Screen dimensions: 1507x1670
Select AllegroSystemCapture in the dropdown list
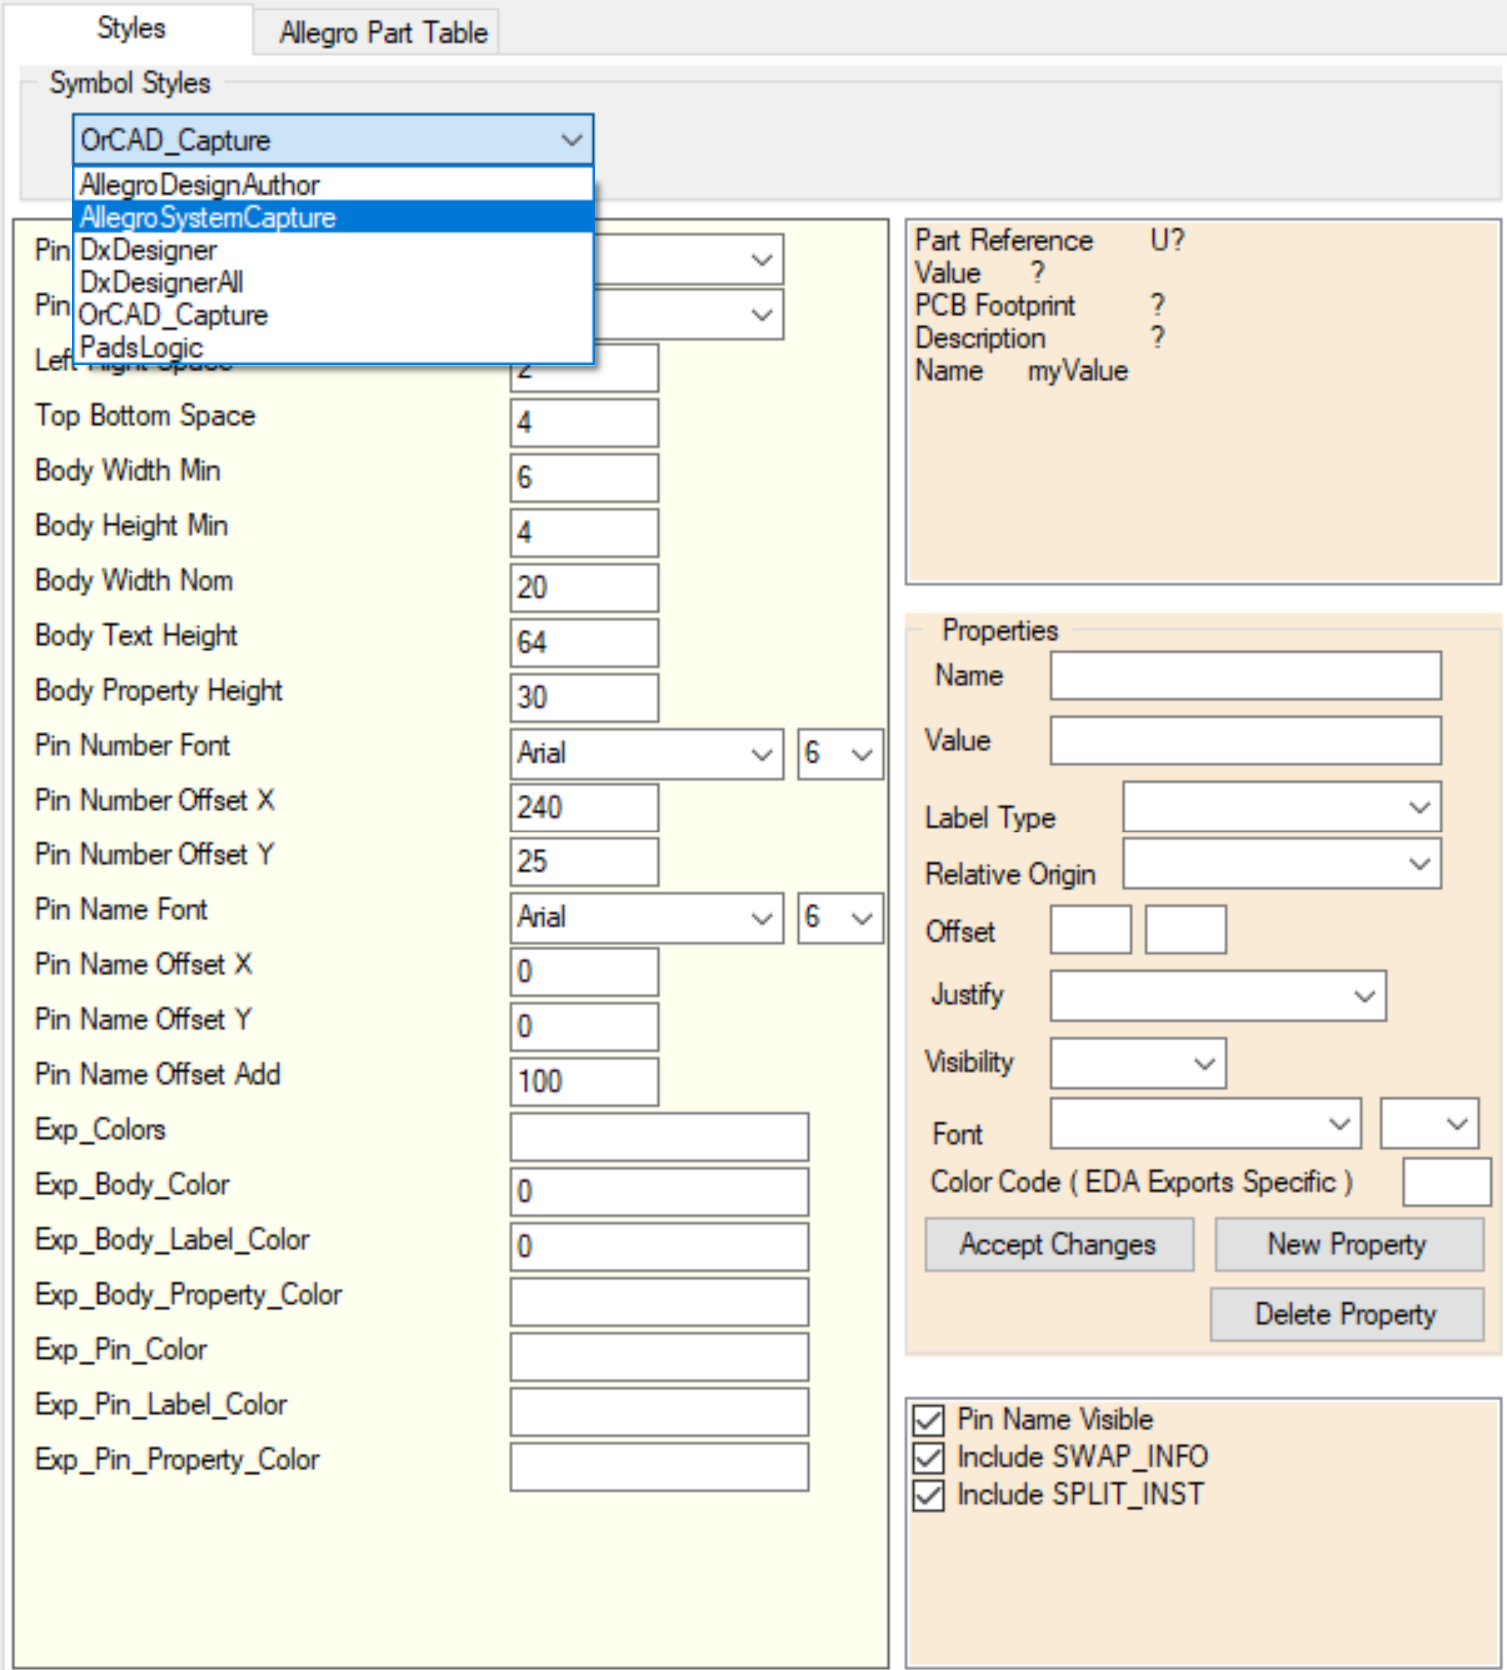334,217
